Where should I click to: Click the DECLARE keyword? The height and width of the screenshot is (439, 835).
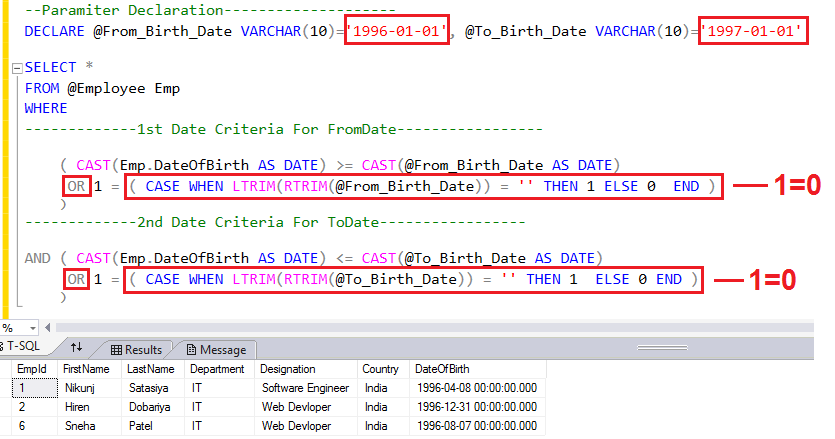click(x=54, y=31)
